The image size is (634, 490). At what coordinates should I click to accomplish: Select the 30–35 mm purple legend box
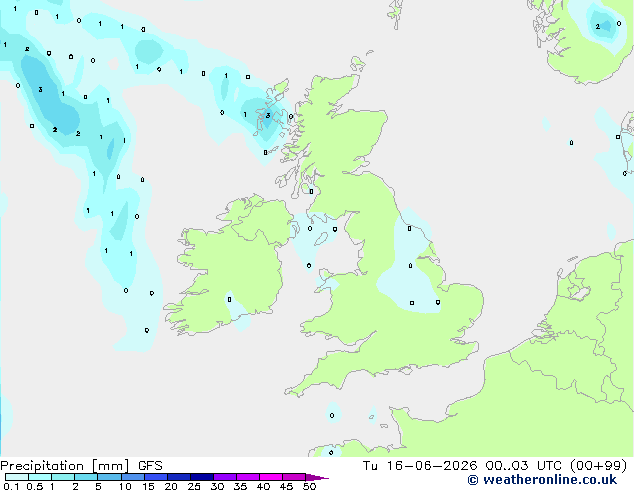point(224,477)
